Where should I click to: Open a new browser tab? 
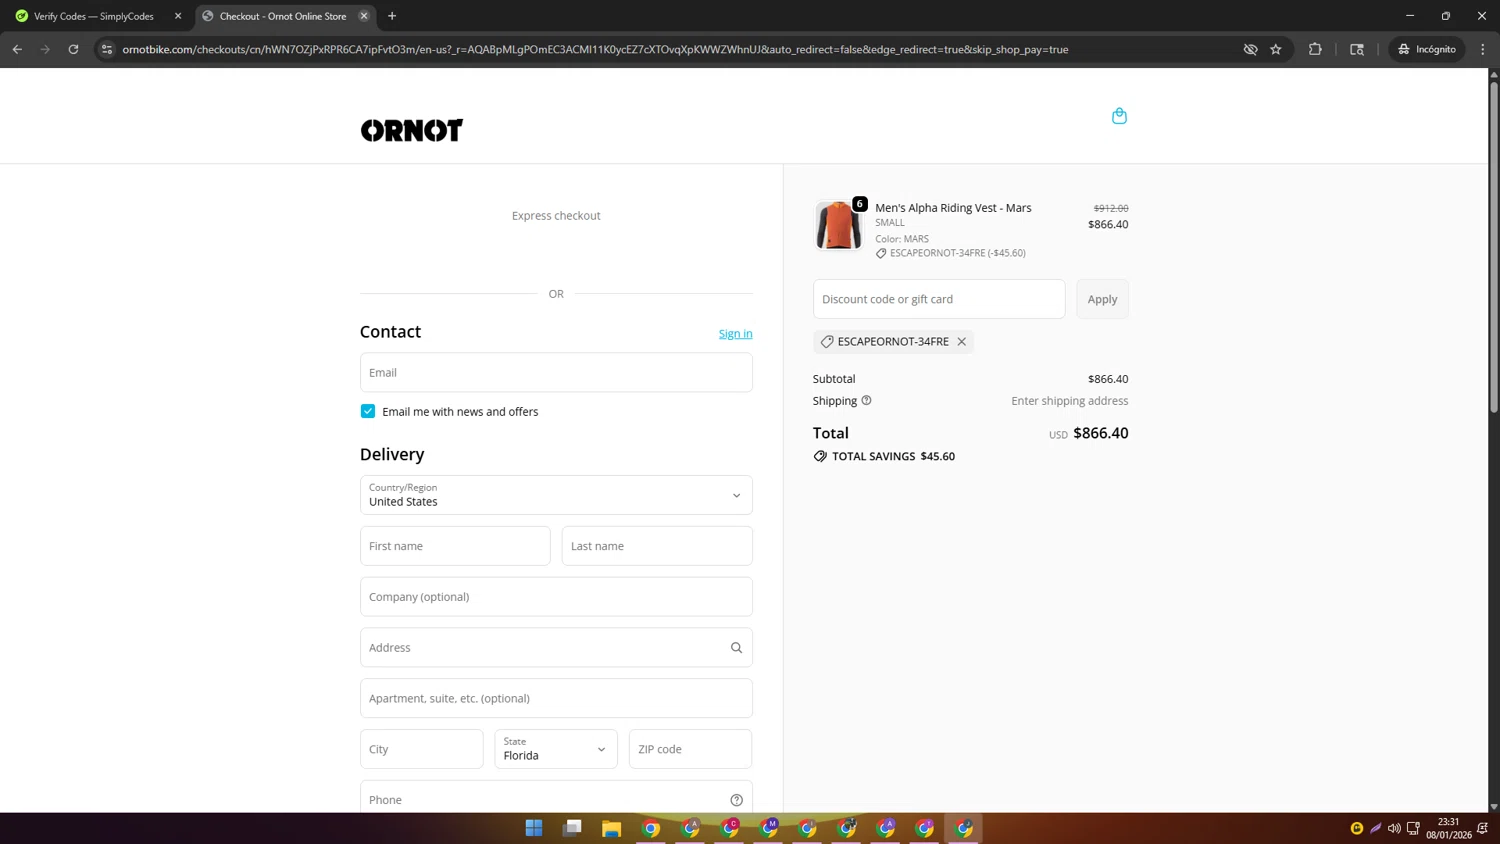[392, 16]
